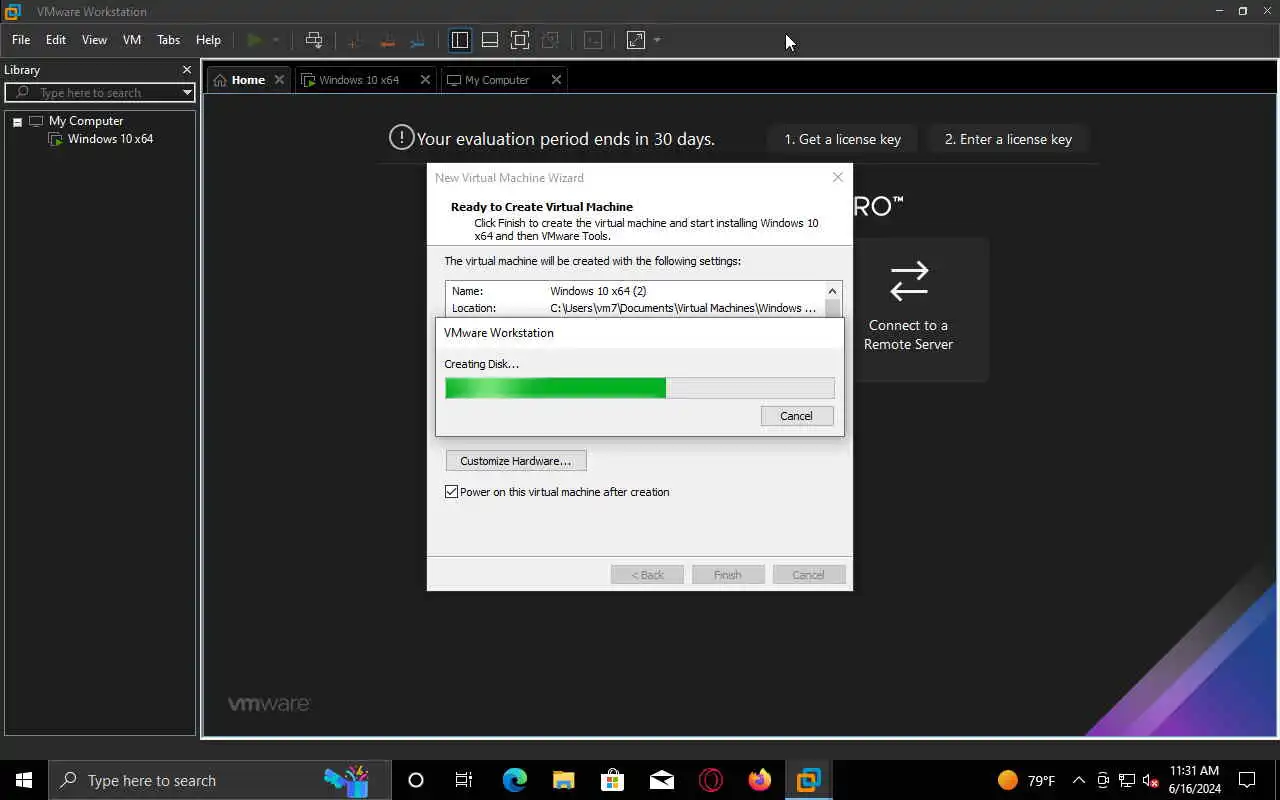Click the wizard Back button

[647, 575]
